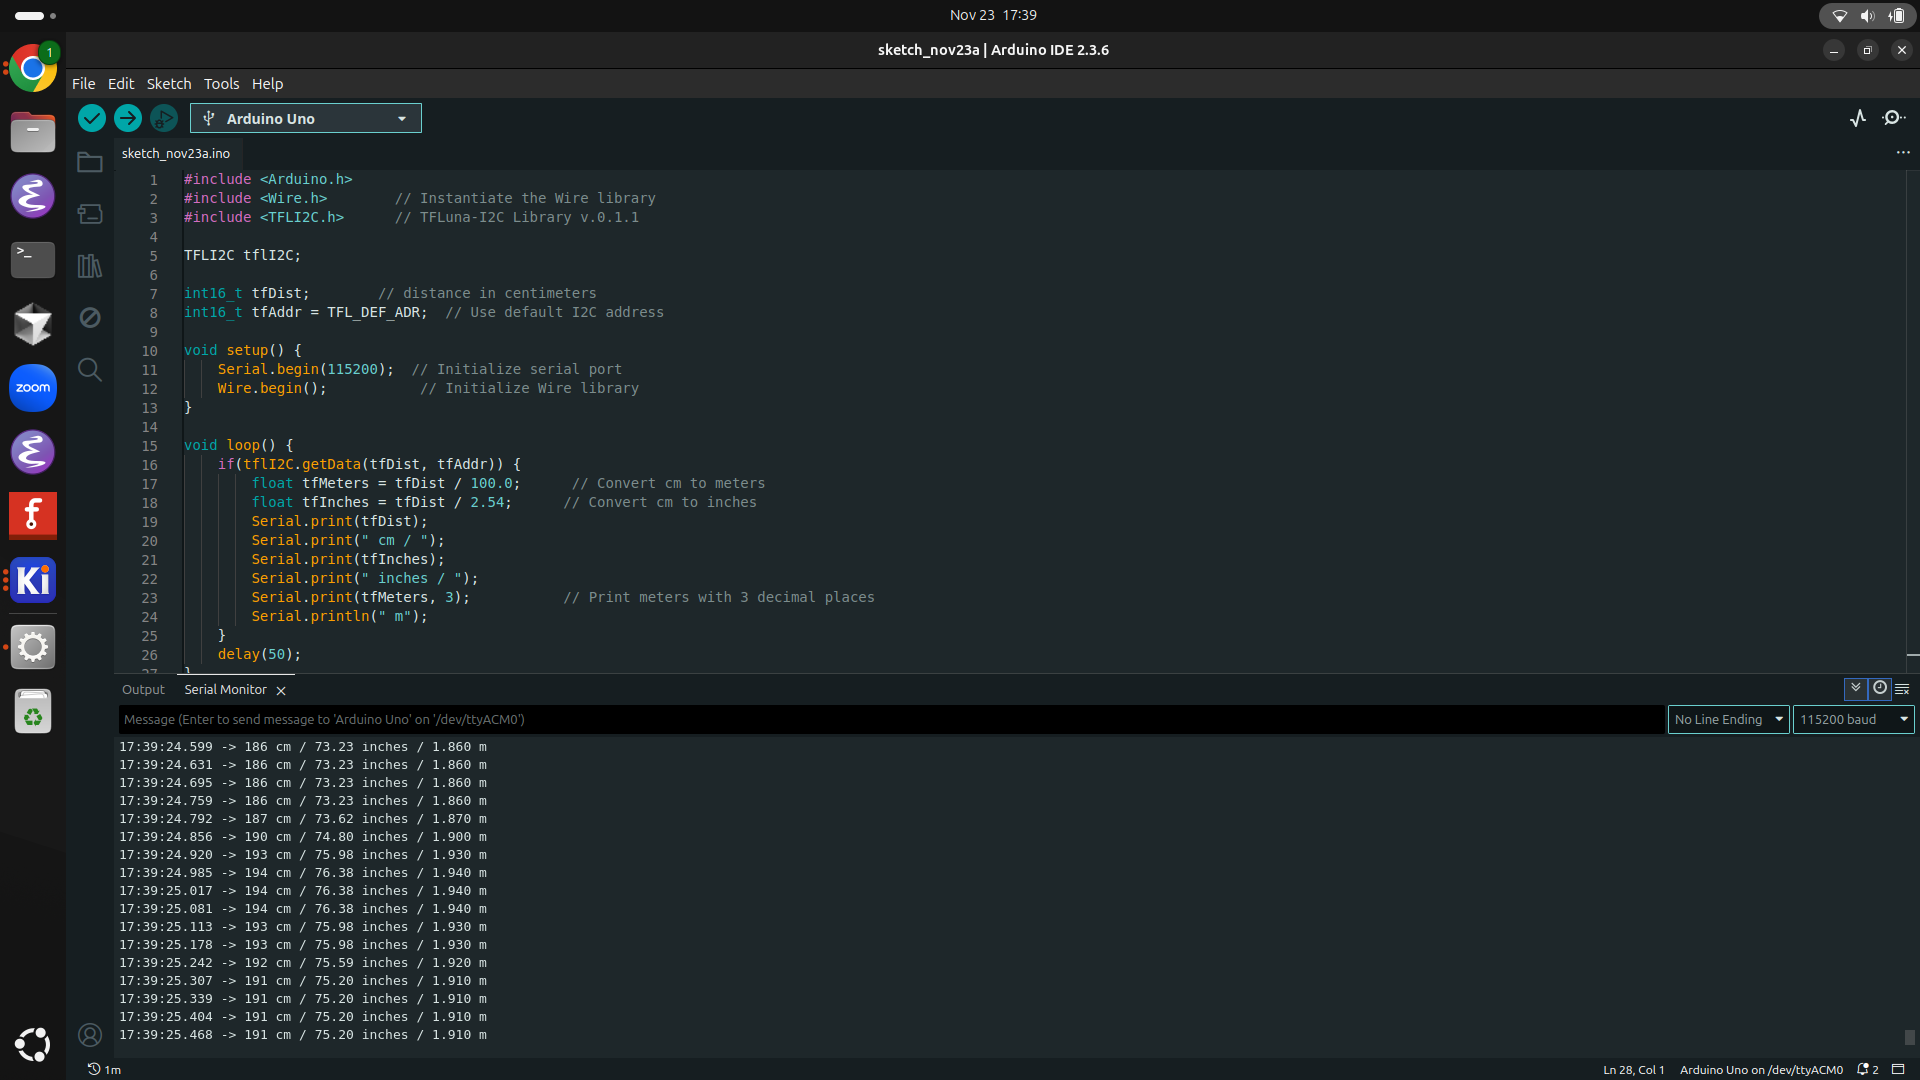
Task: Open the Library Manager sidebar icon
Action: pyautogui.click(x=90, y=265)
